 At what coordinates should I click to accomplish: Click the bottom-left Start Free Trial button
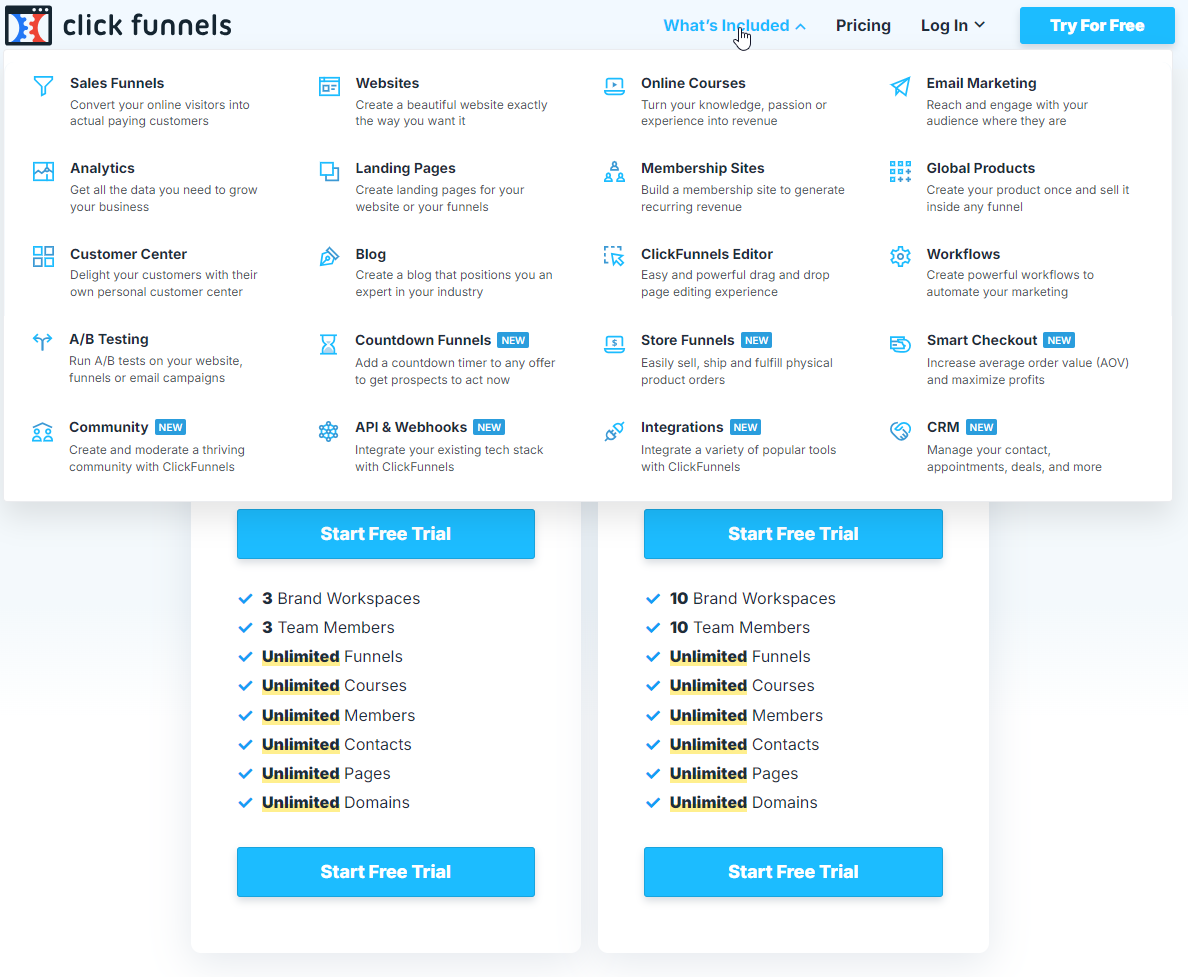[386, 872]
